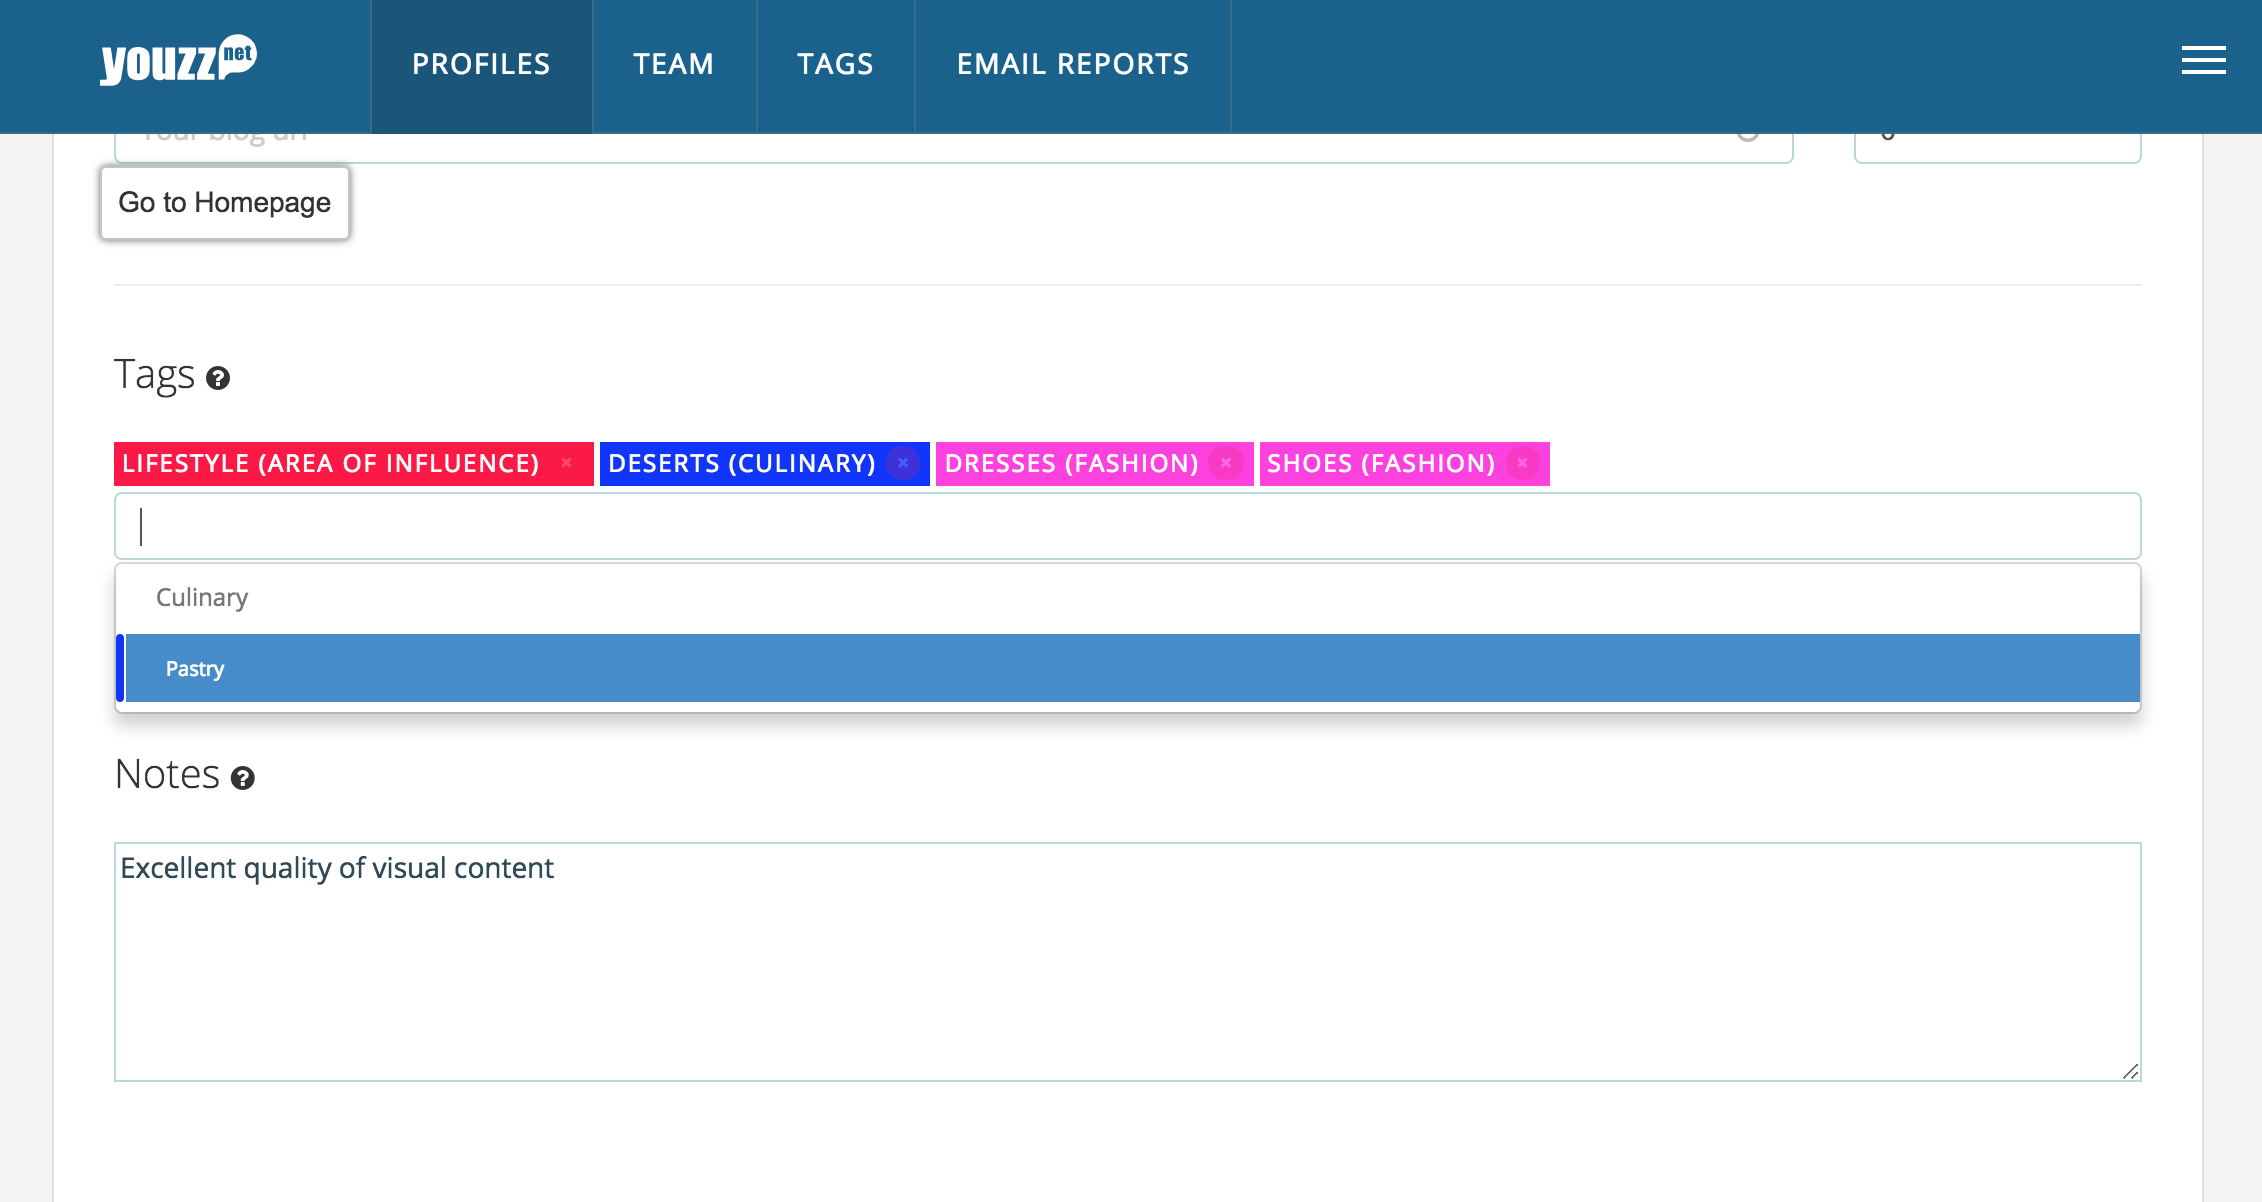Click the Notes textarea resize handle

coord(2130,1071)
